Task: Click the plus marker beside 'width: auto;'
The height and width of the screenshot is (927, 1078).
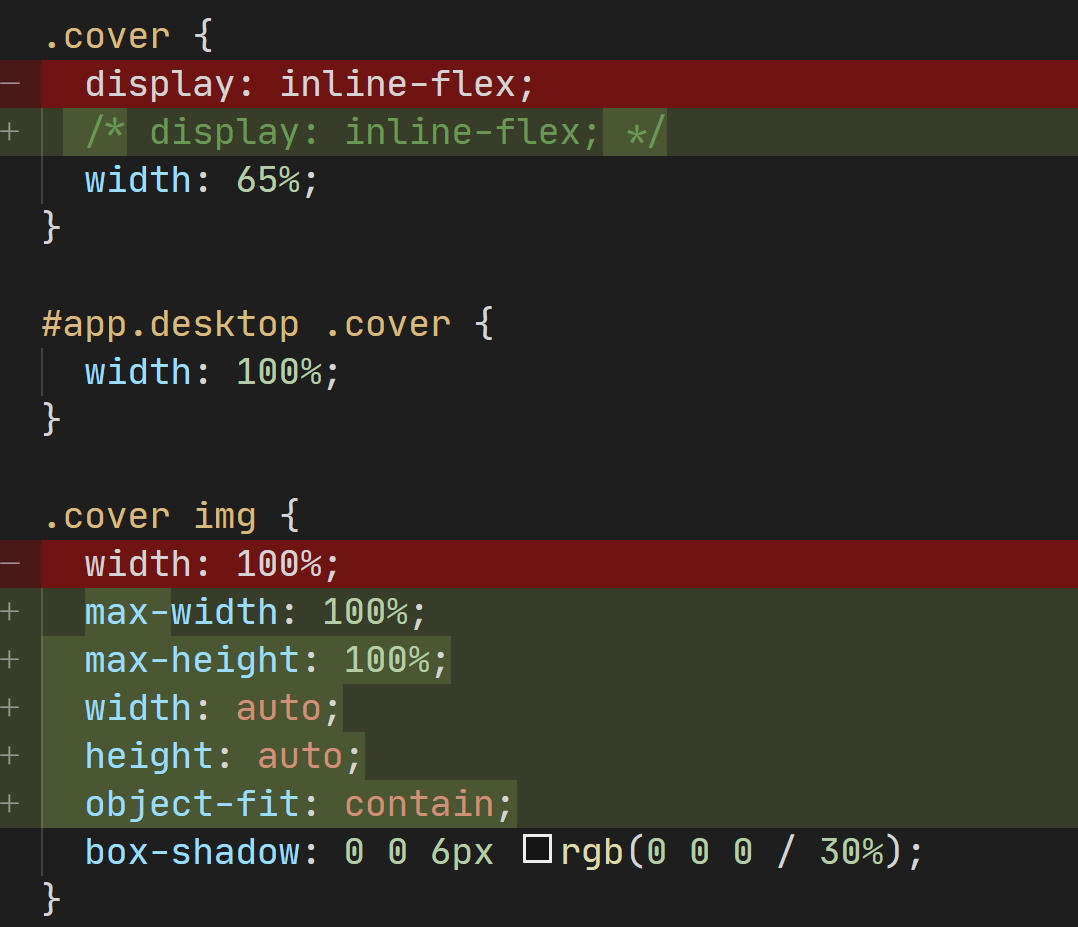Action: point(10,708)
